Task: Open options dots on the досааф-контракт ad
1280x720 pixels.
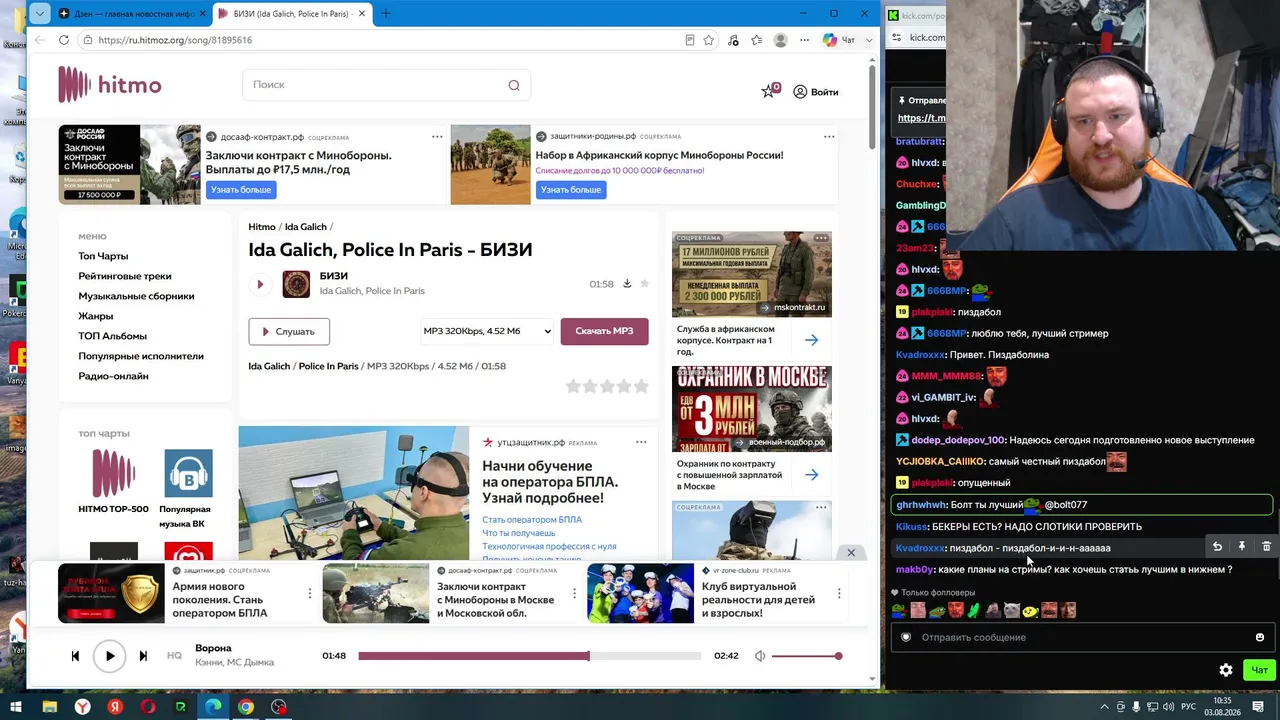Action: pyautogui.click(x=437, y=137)
